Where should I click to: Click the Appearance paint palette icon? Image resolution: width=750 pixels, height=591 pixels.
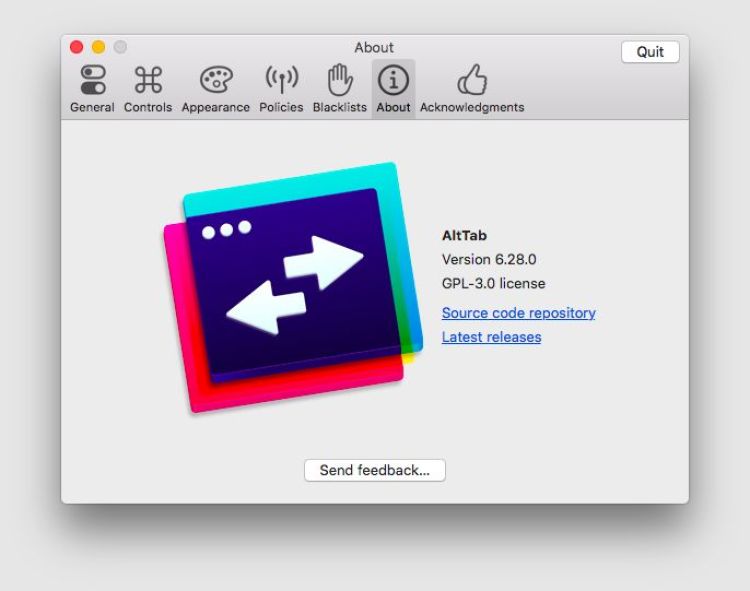216,80
